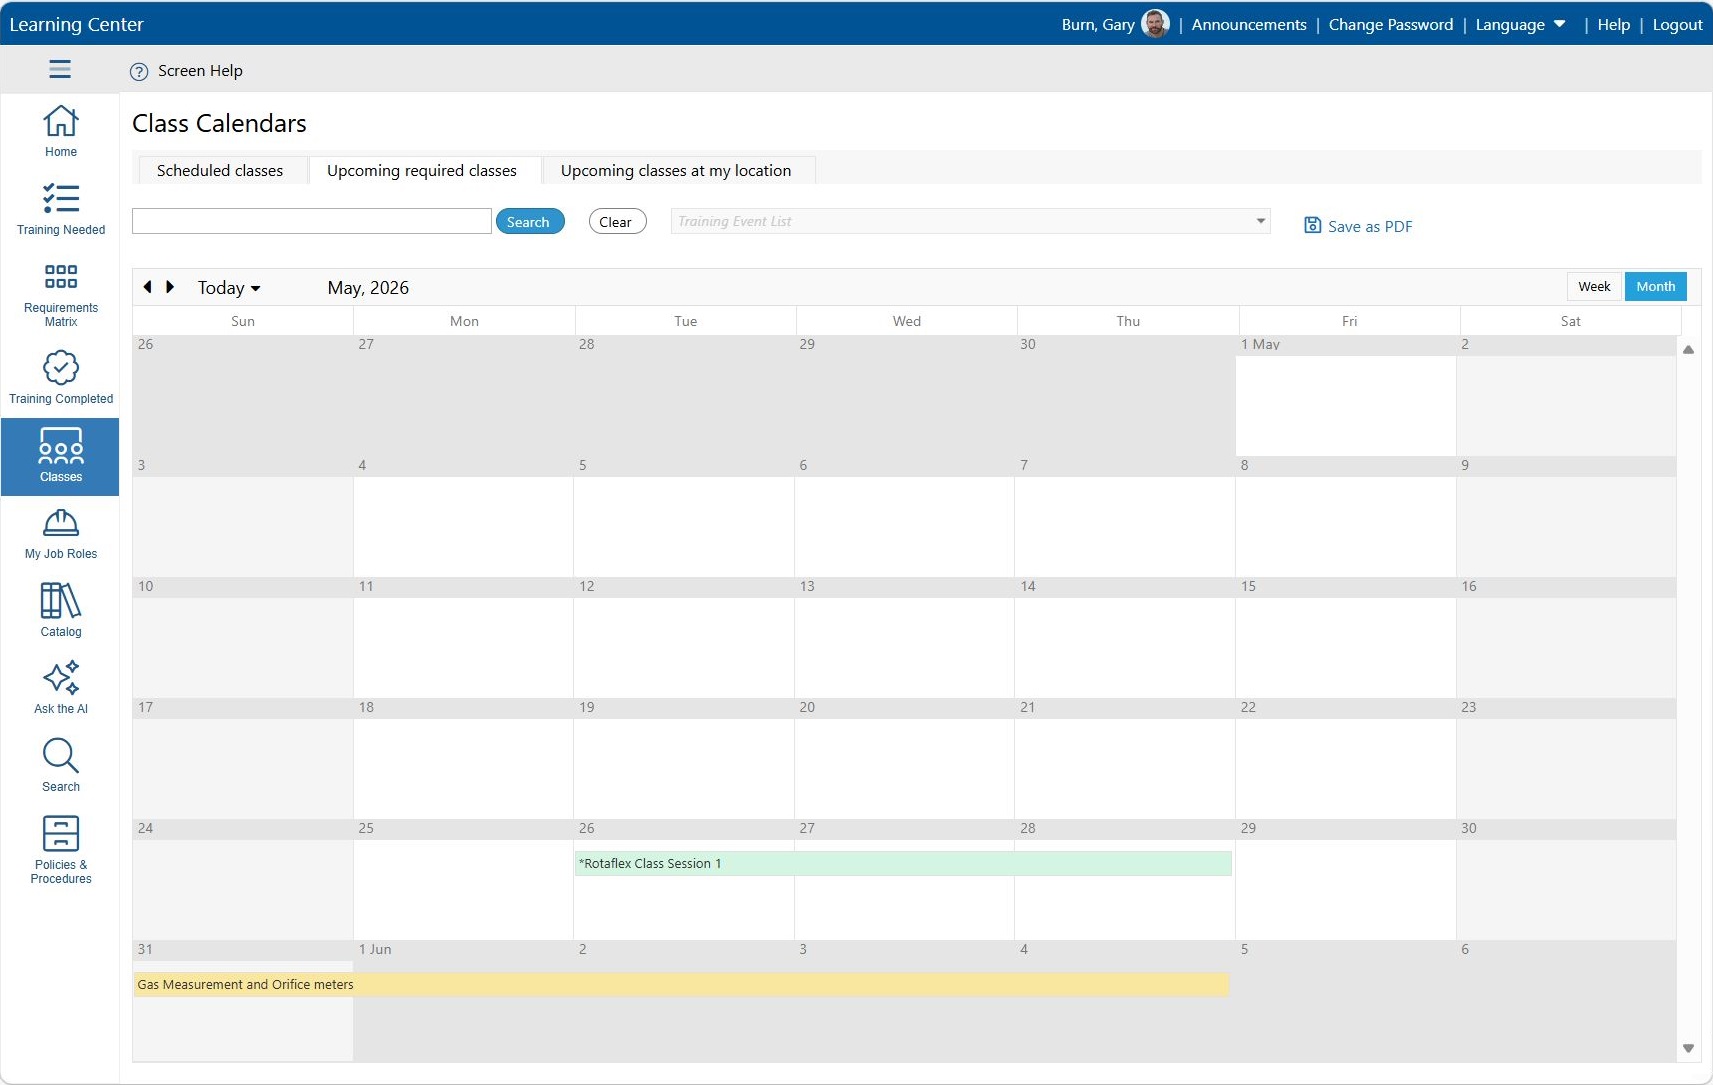Open the Training Event List dropdown
Viewport: 1713px width, 1085px height.
(970, 221)
